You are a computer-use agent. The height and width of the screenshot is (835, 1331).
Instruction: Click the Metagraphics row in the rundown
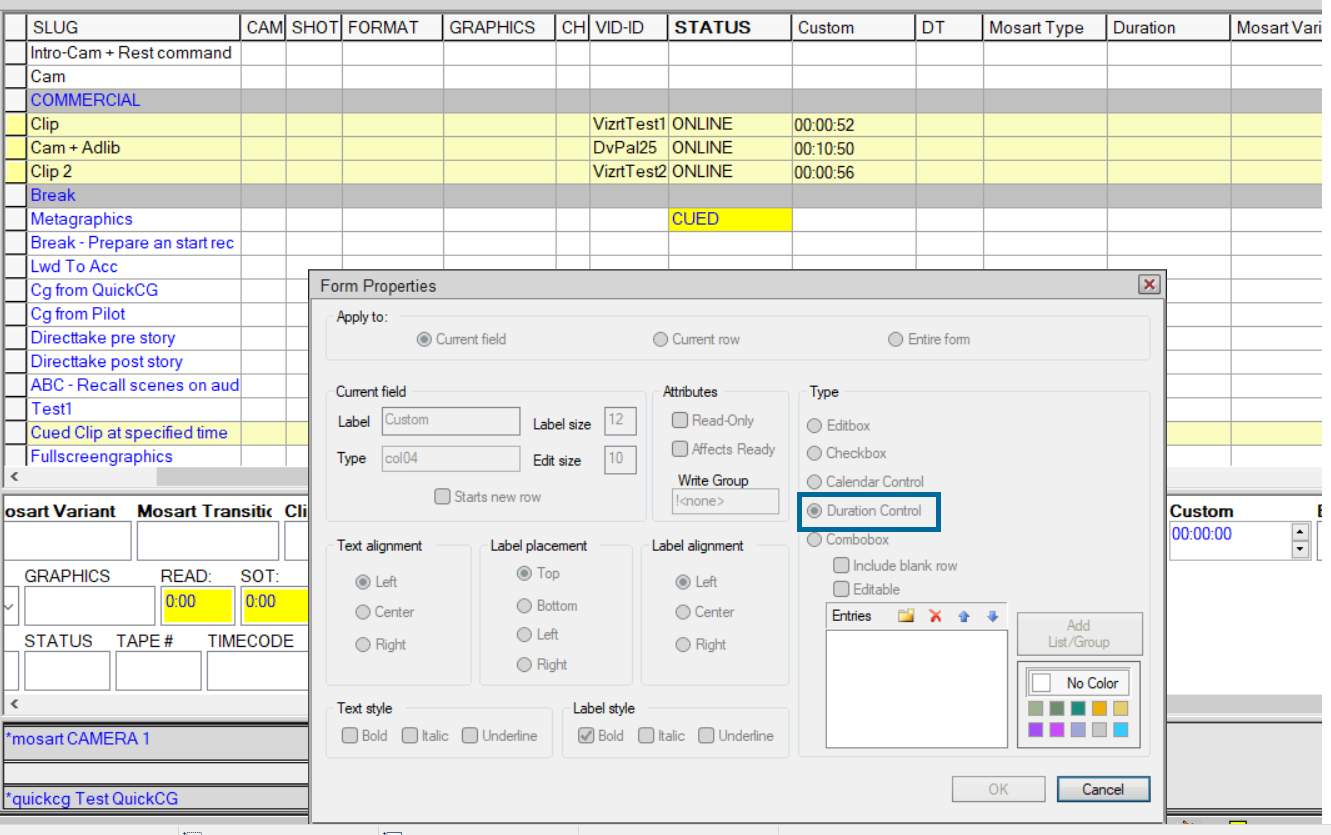pyautogui.click(x=81, y=219)
